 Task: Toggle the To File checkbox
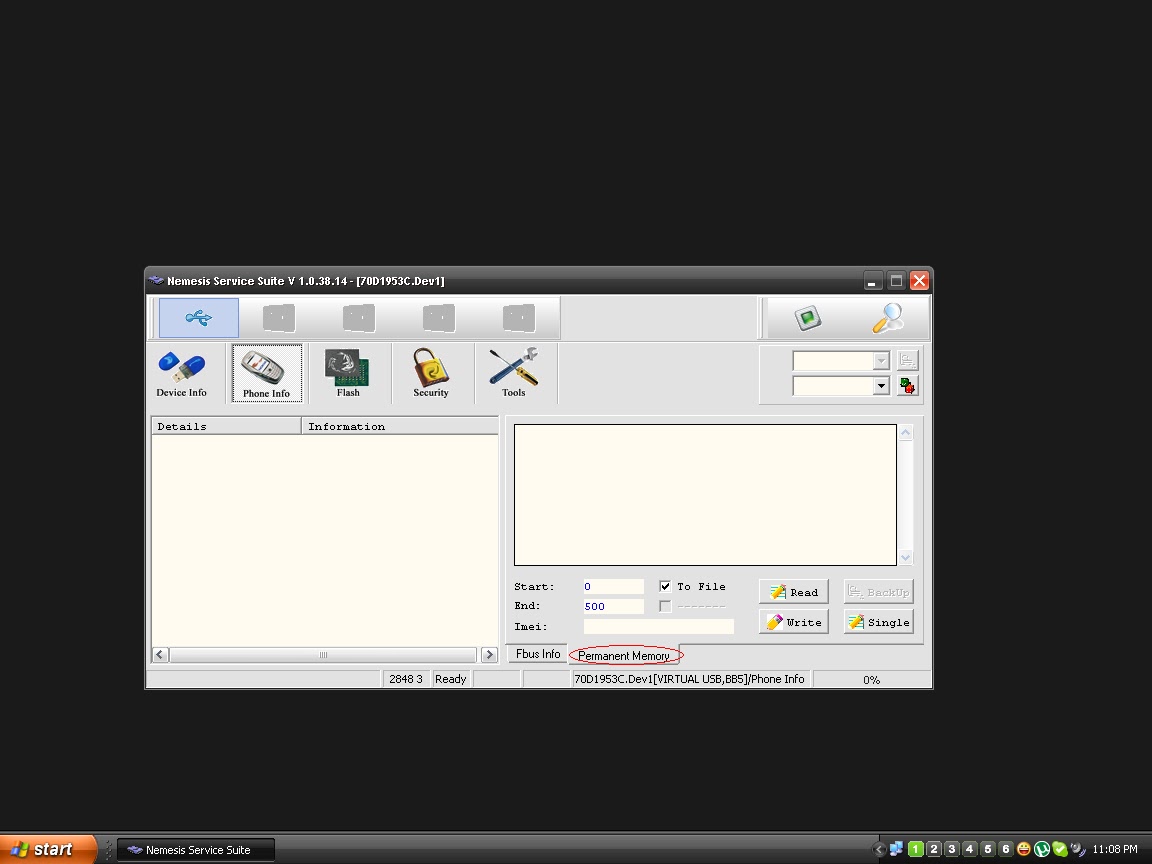(665, 586)
